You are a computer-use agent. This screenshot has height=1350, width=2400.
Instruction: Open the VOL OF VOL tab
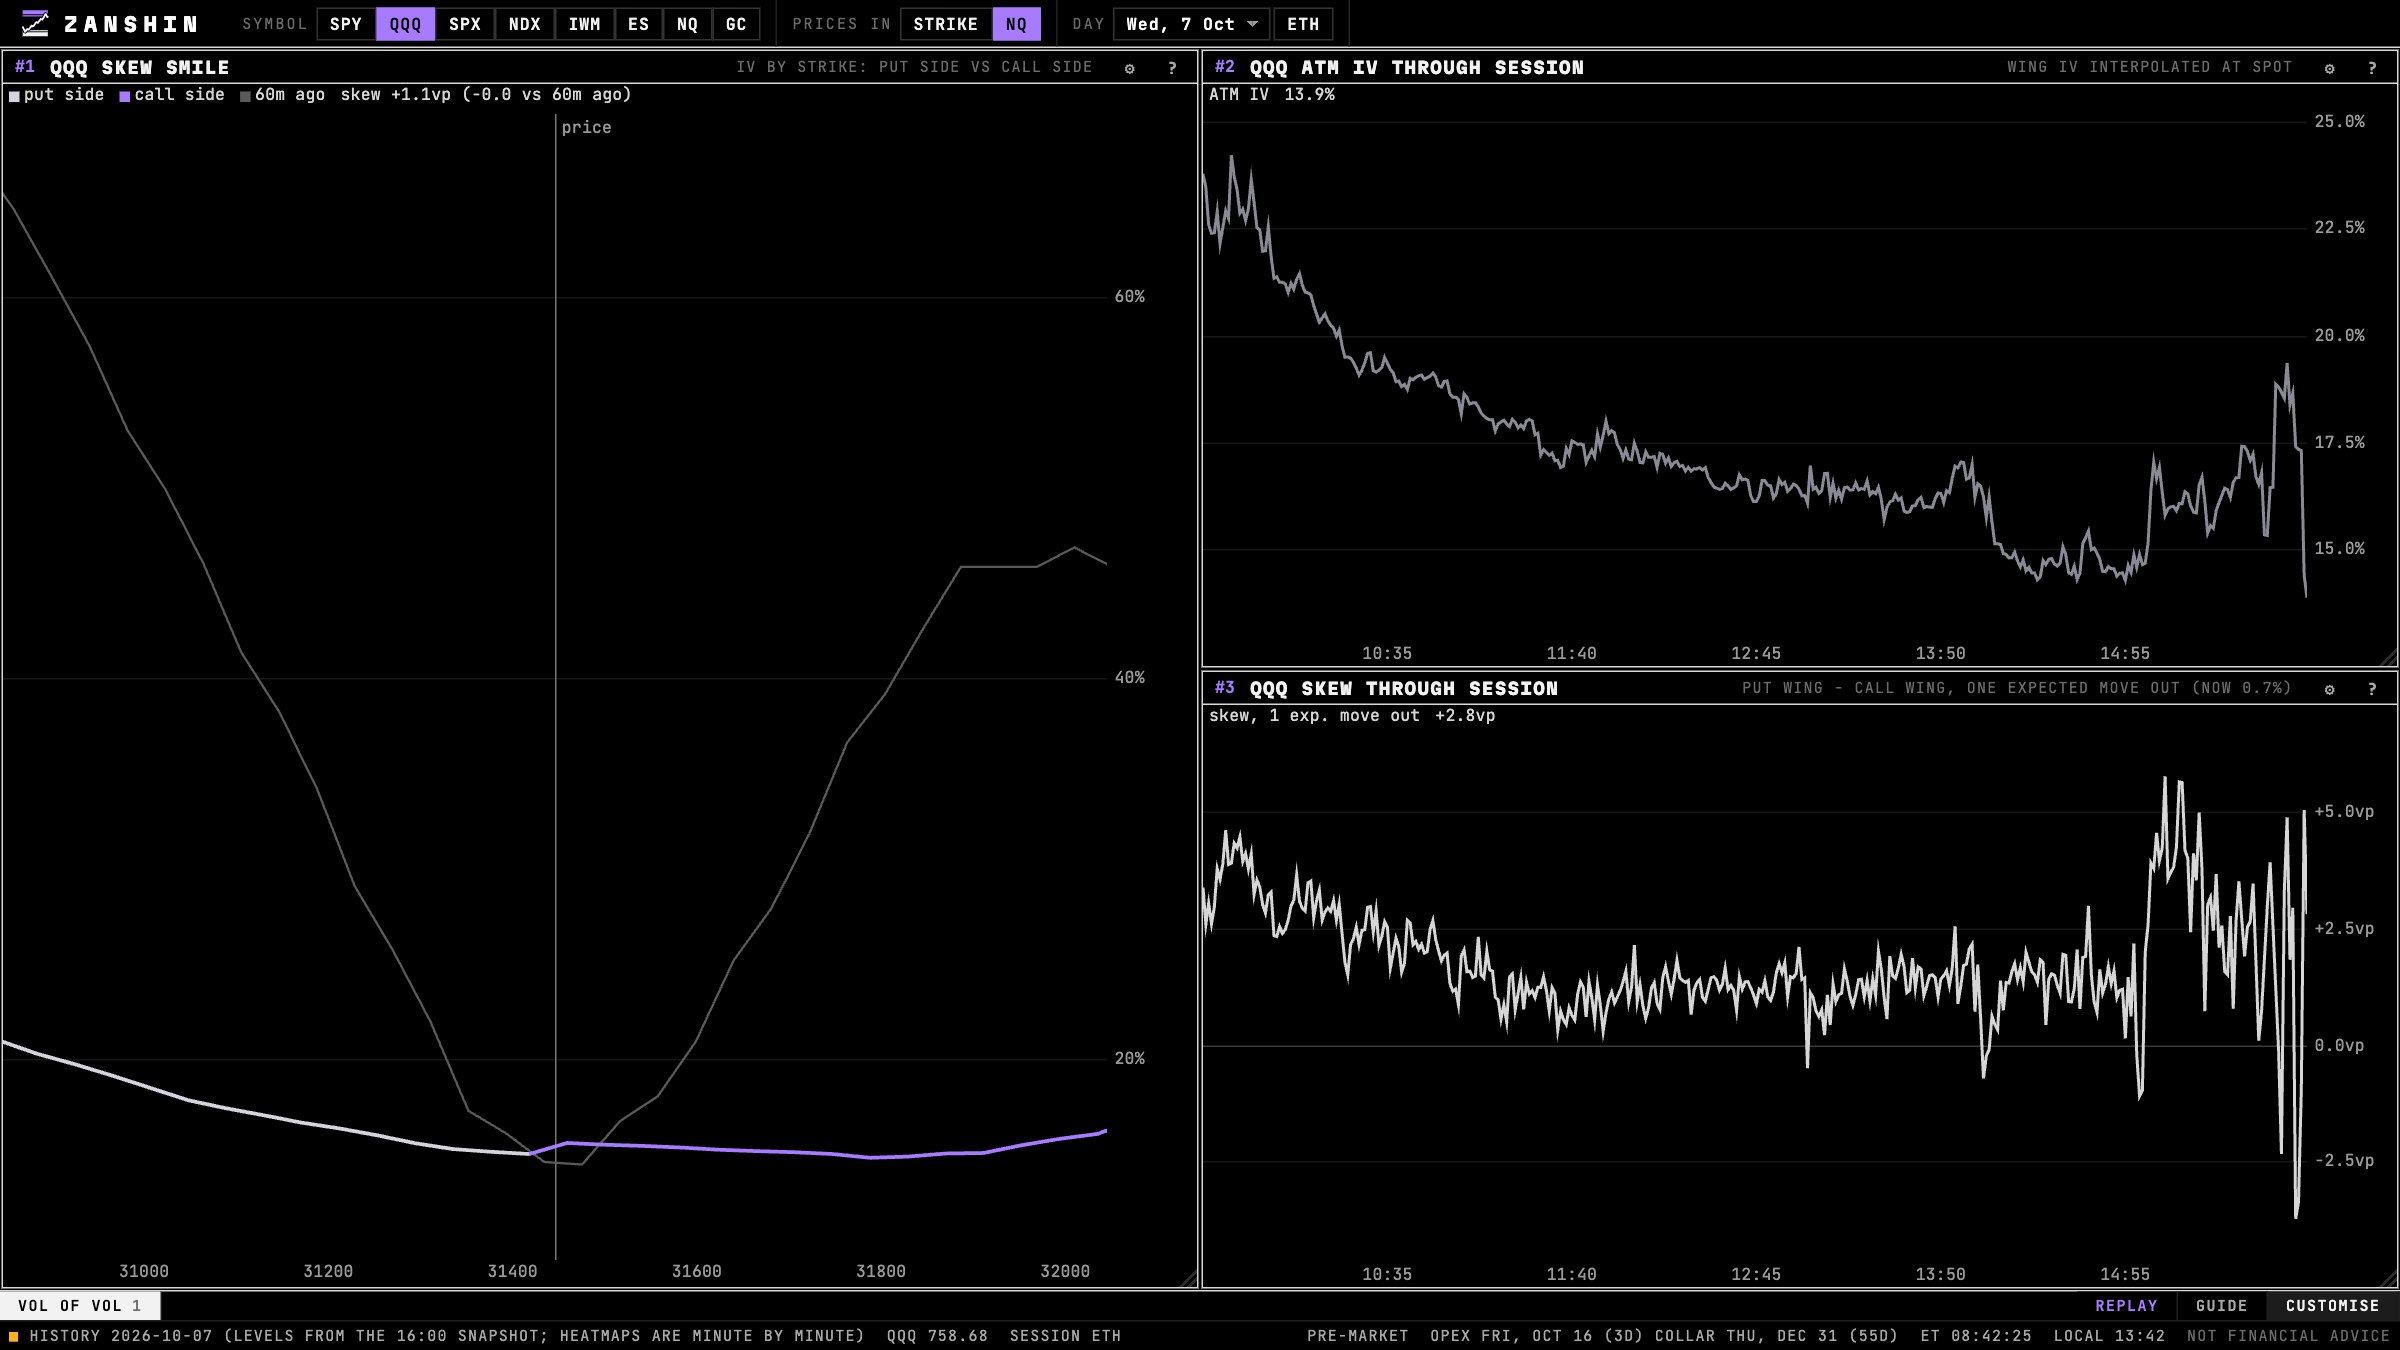click(x=80, y=1306)
